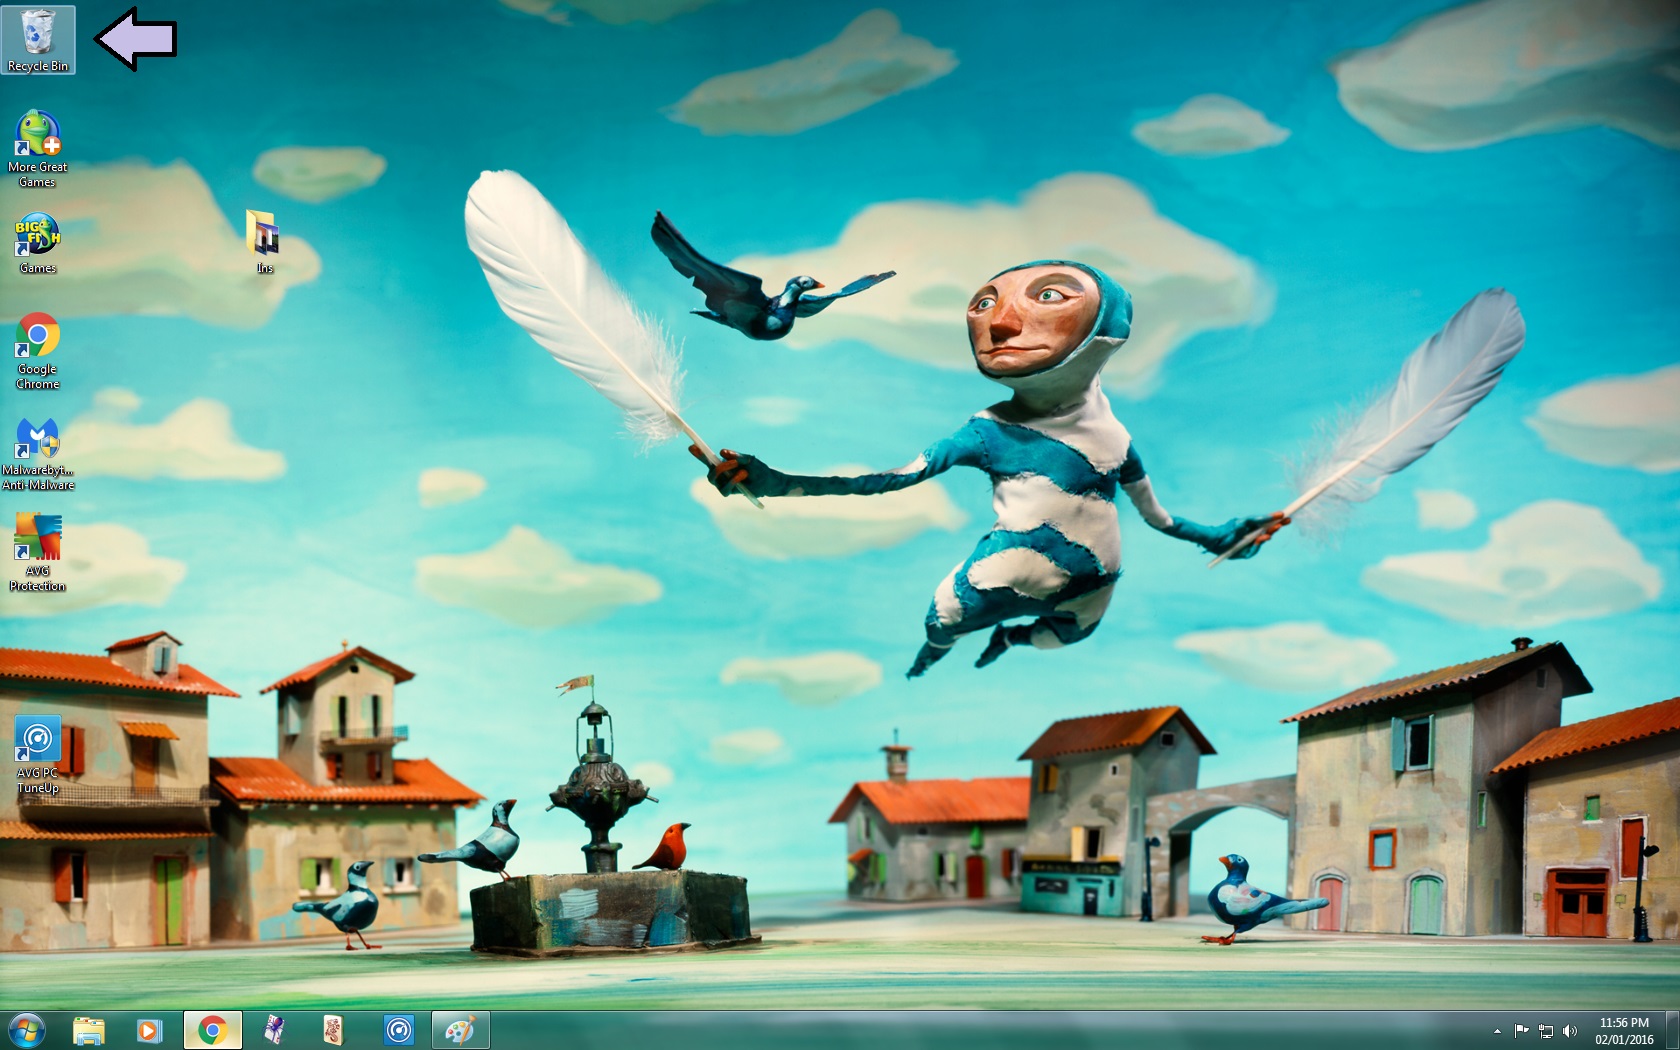Viewport: 1680px width, 1050px height.
Task: Select the Big Fish Games desktop shortcut
Action: 38,243
